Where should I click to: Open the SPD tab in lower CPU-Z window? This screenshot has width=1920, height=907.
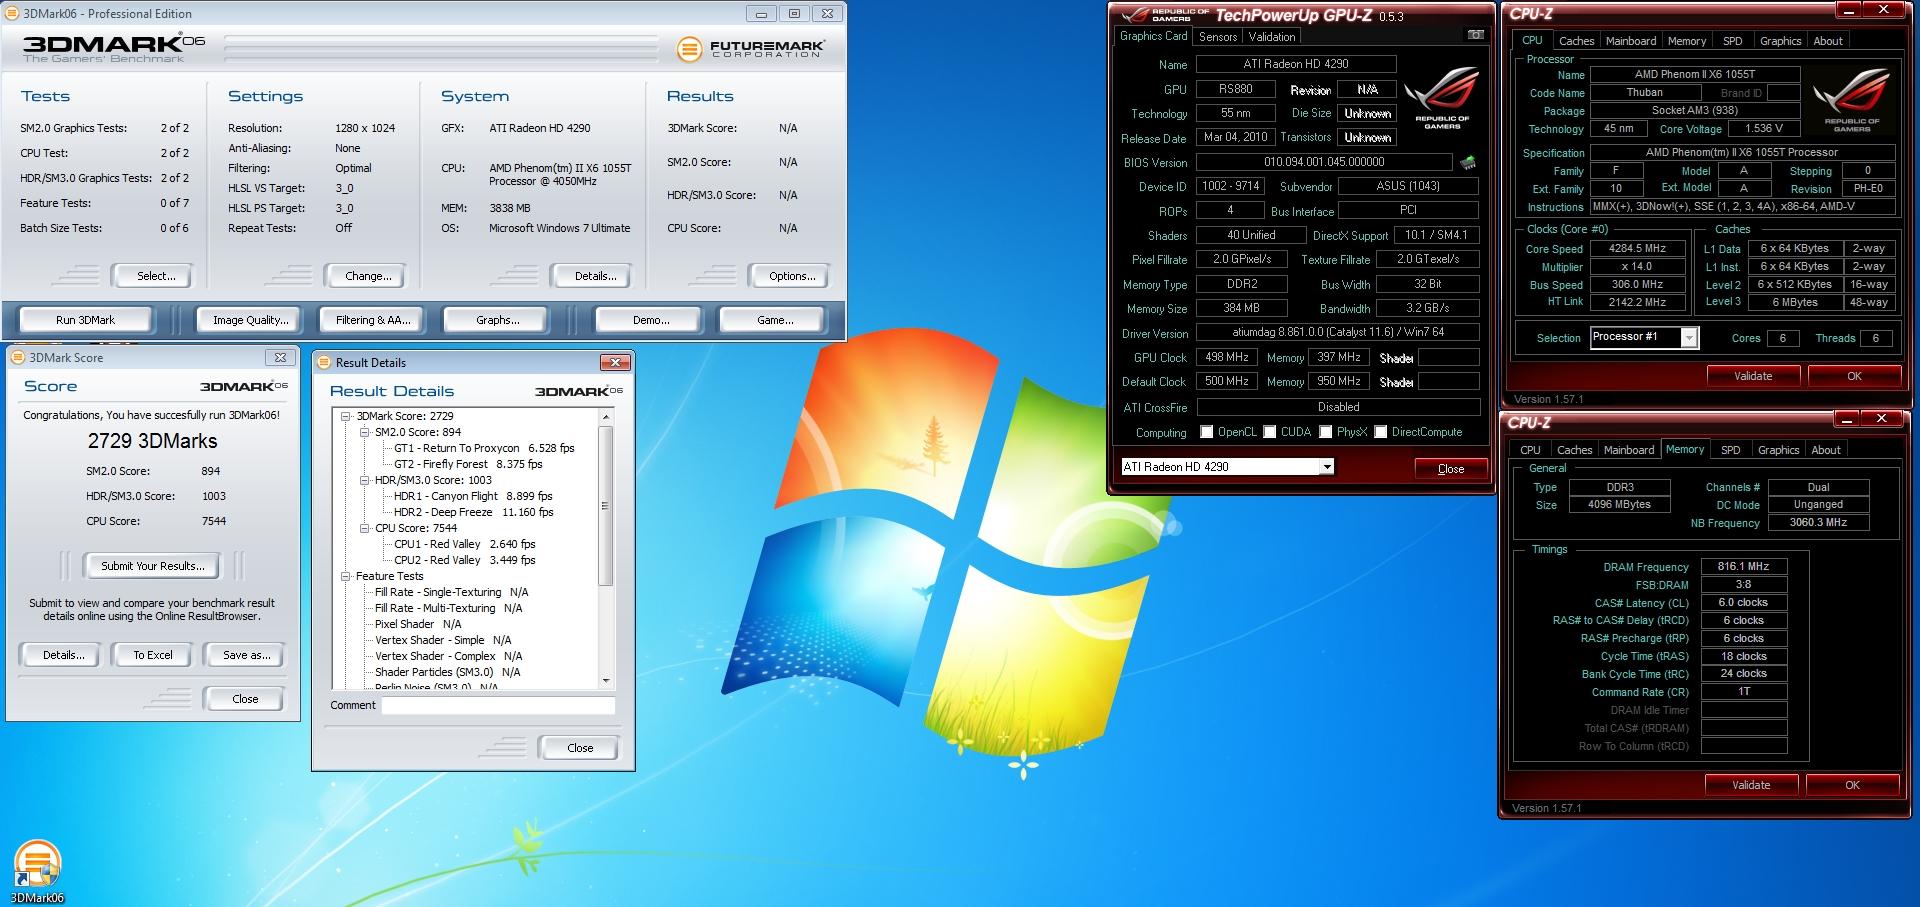coord(1730,450)
